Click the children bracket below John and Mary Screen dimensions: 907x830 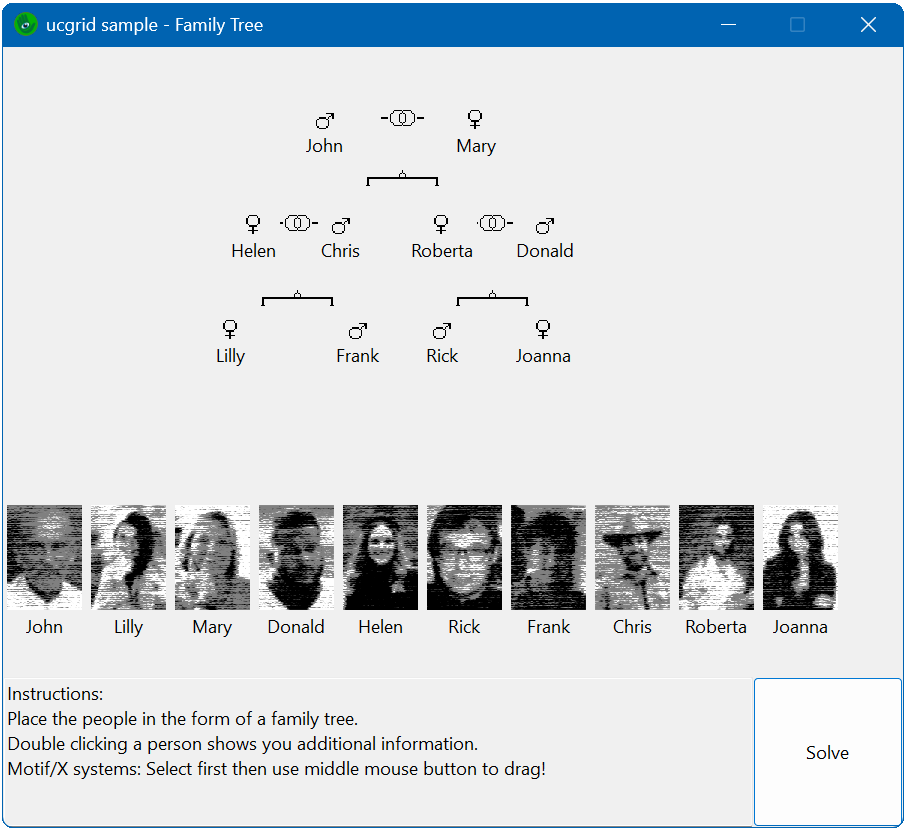pyautogui.click(x=403, y=179)
